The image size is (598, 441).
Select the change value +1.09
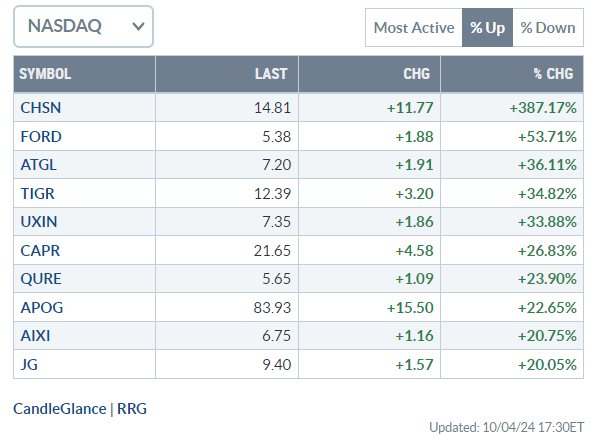pyautogui.click(x=414, y=279)
